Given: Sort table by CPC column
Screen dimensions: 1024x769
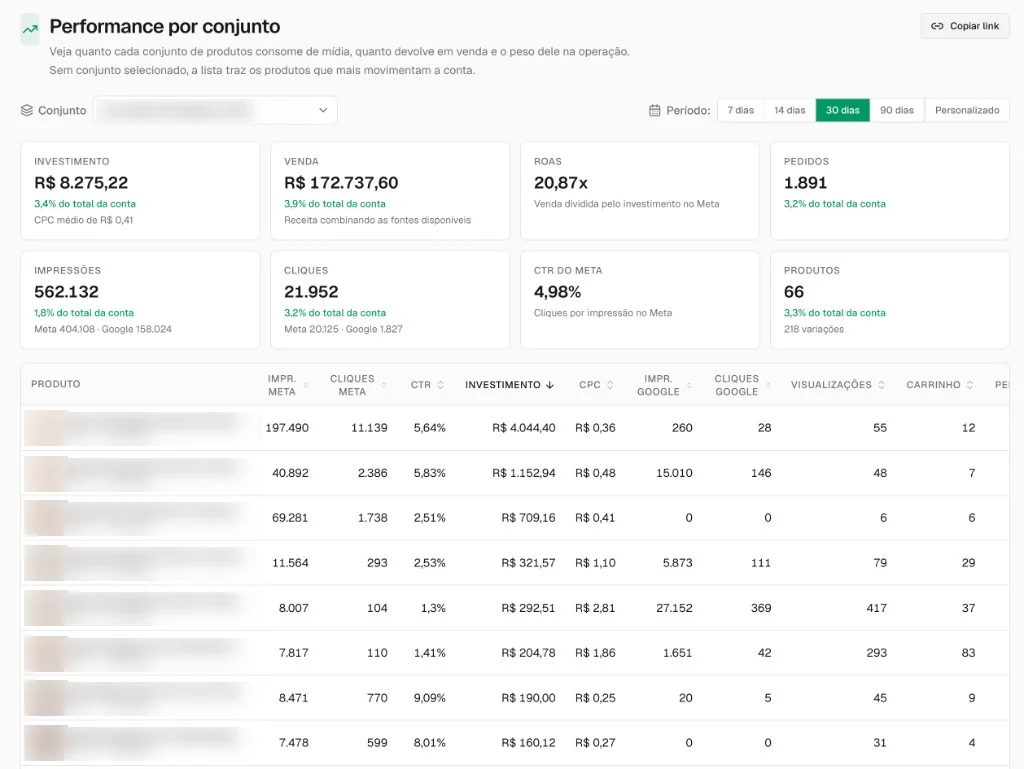Looking at the screenshot, I should tap(596, 385).
